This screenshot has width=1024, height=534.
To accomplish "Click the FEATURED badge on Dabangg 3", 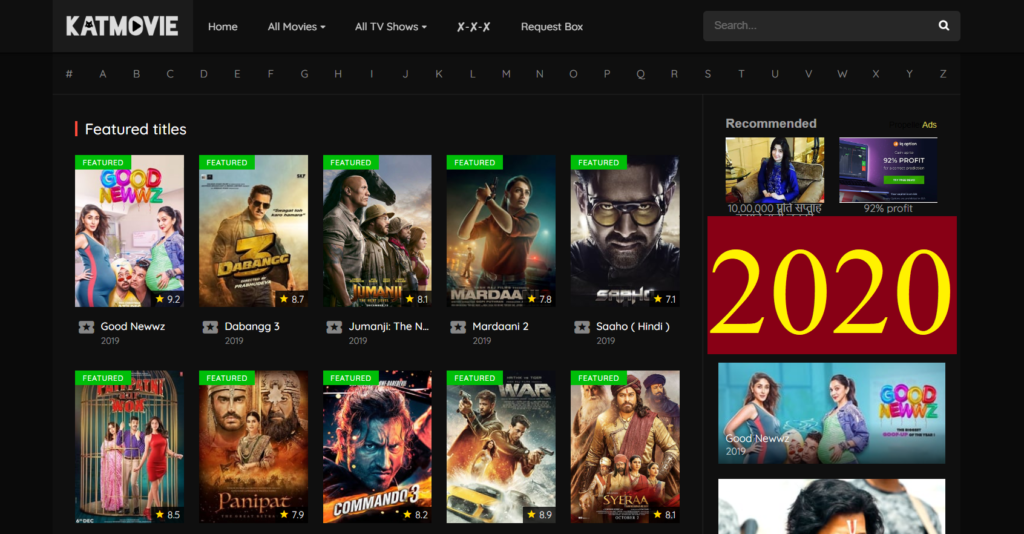I will pyautogui.click(x=227, y=162).
